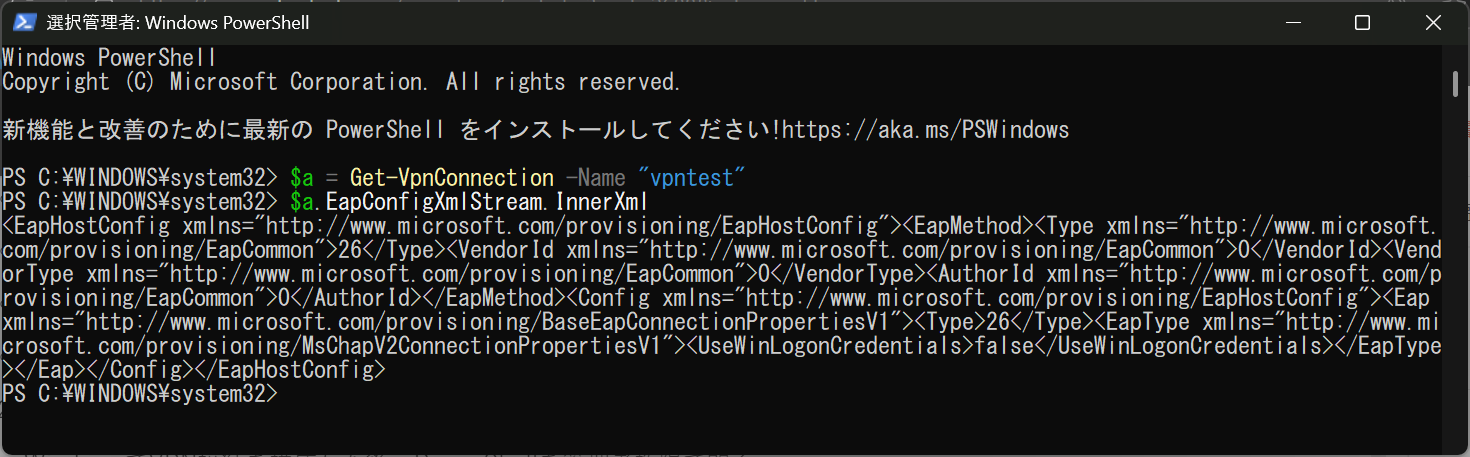The width and height of the screenshot is (1470, 457).
Task: Click the https://aka.ms/PSWindows URL
Action: 927,130
